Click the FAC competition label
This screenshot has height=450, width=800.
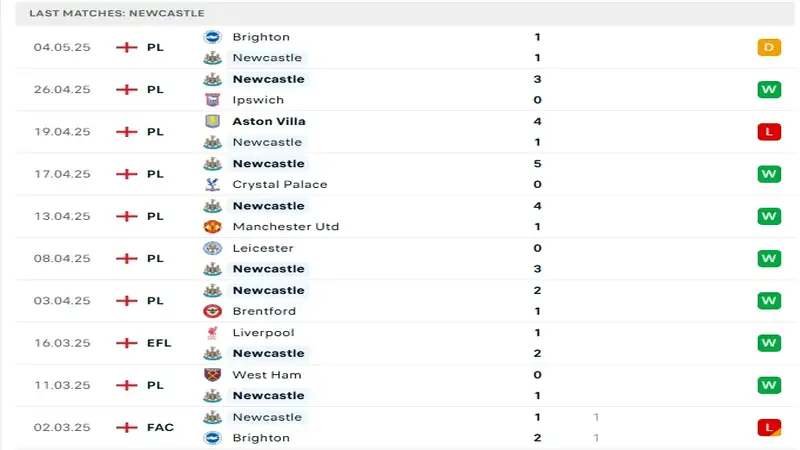(x=160, y=427)
